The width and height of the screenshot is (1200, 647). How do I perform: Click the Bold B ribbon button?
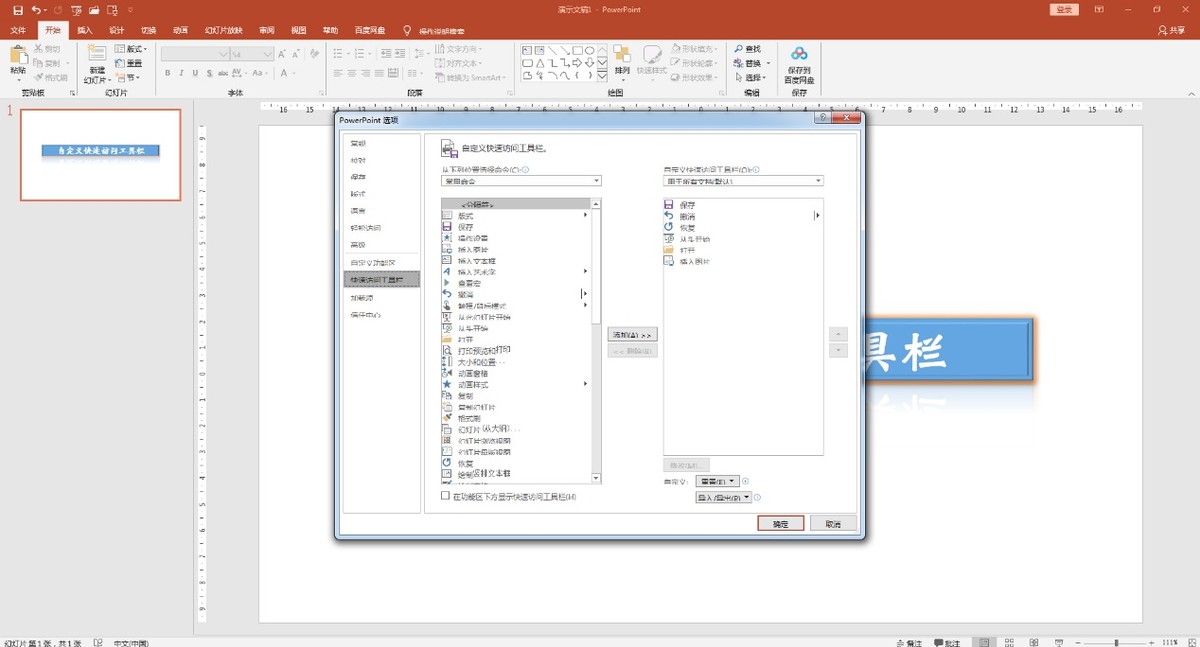(x=168, y=73)
